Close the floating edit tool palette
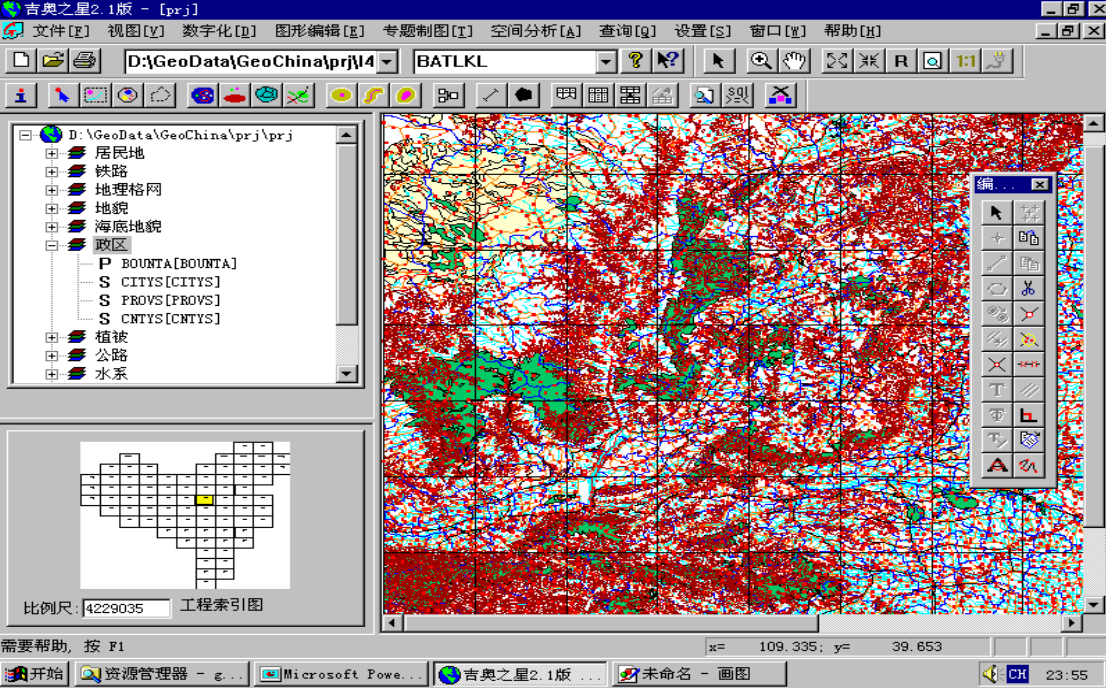Viewport: 1106px width, 688px height. (x=1039, y=184)
